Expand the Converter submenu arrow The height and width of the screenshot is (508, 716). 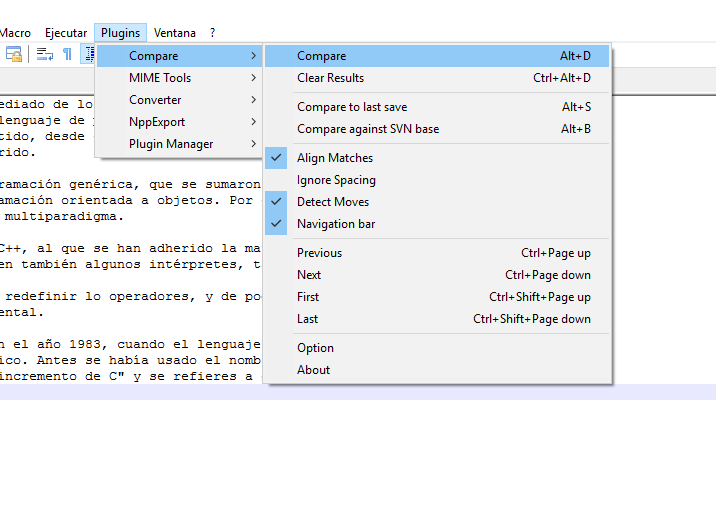point(253,100)
